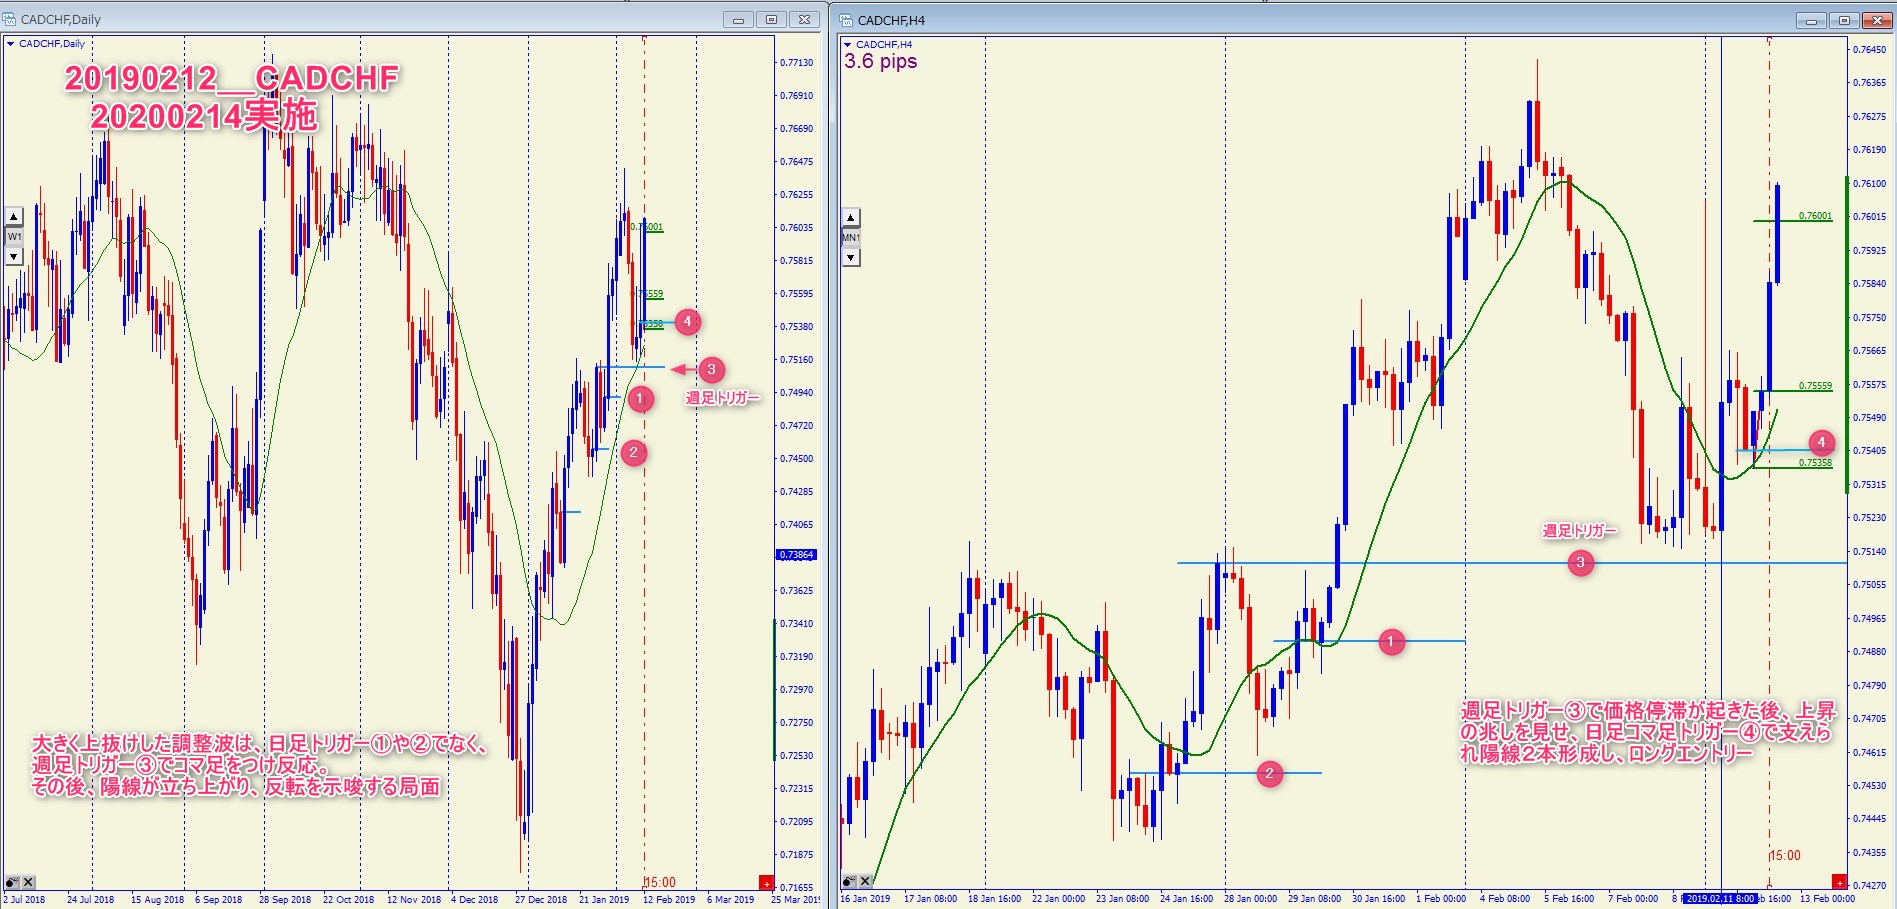Click down arrow below W1 timeframe button

click(x=14, y=257)
